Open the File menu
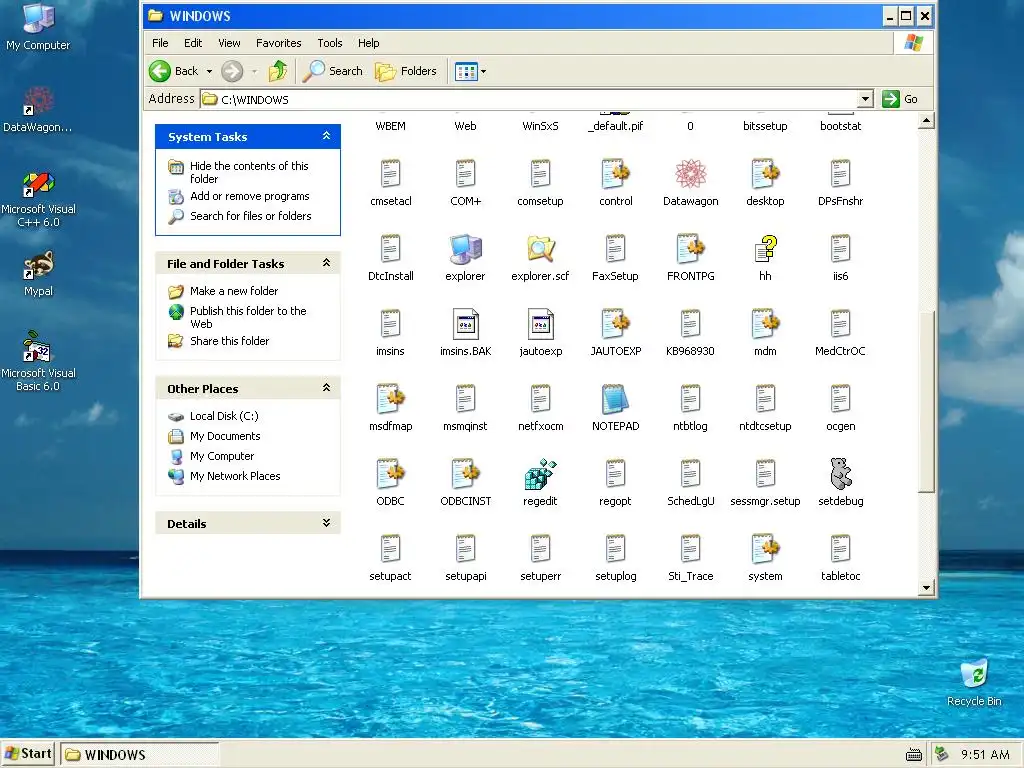The width and height of the screenshot is (1024, 768). tap(160, 43)
